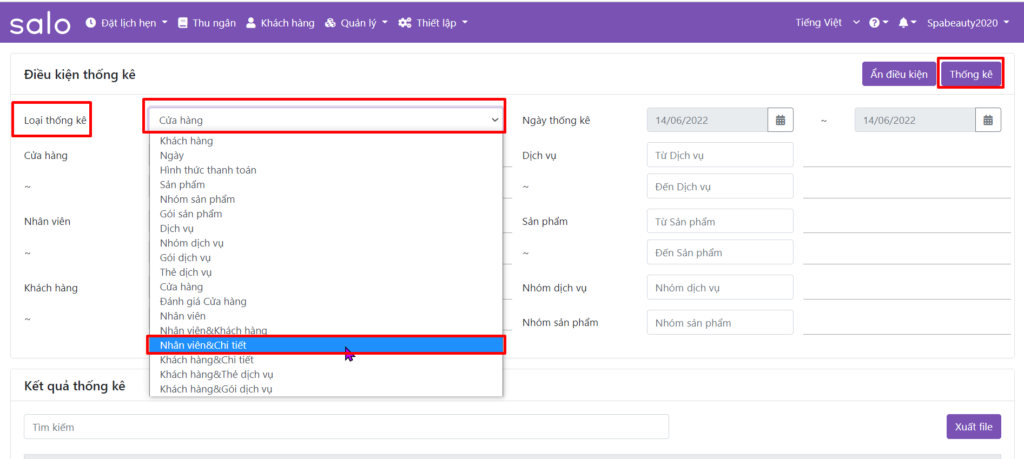Click the Thống kê button
The height and width of the screenshot is (459, 1024).
(x=971, y=74)
